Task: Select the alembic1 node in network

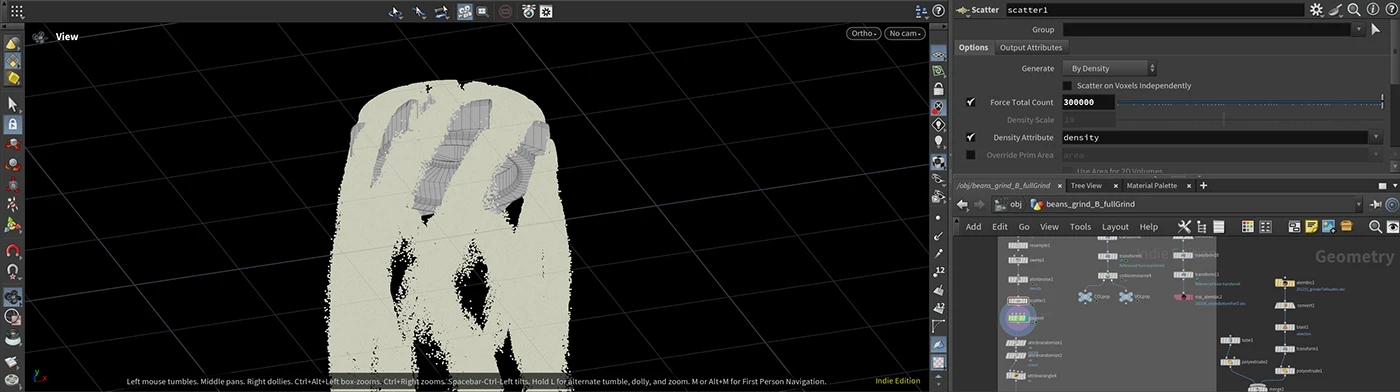Action: pyautogui.click(x=1284, y=283)
